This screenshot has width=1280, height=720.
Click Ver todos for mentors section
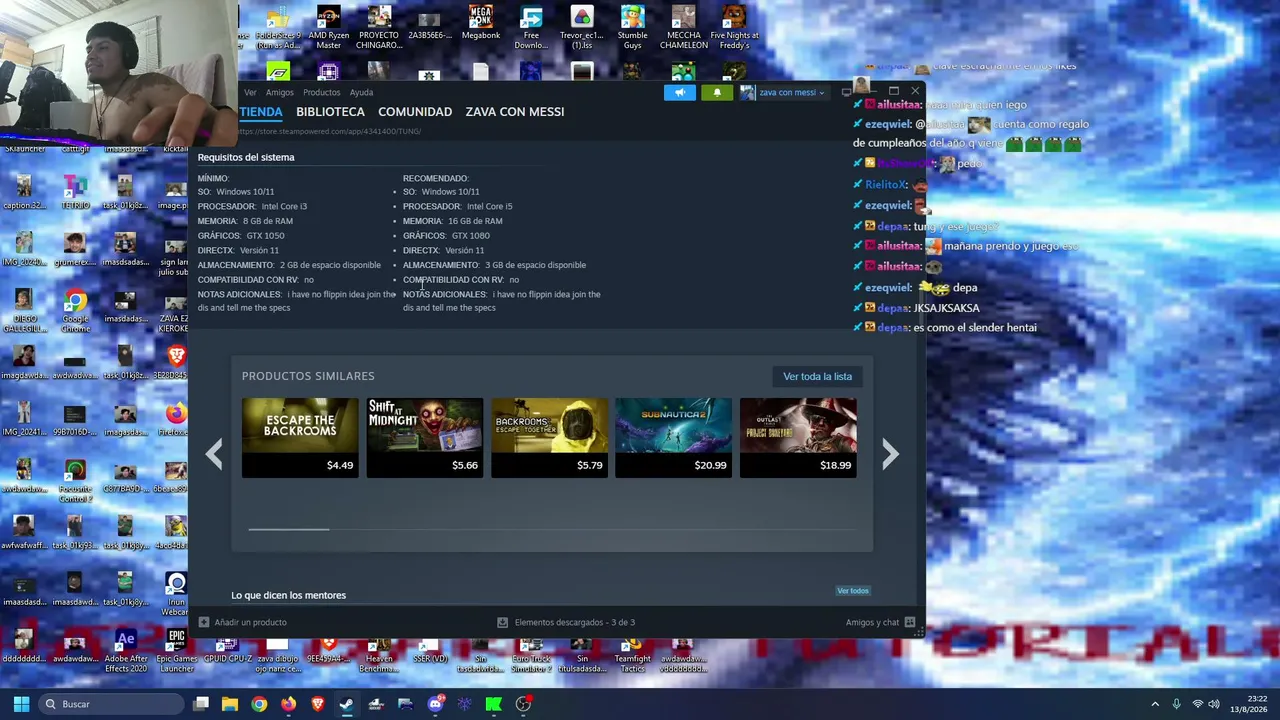click(x=853, y=591)
